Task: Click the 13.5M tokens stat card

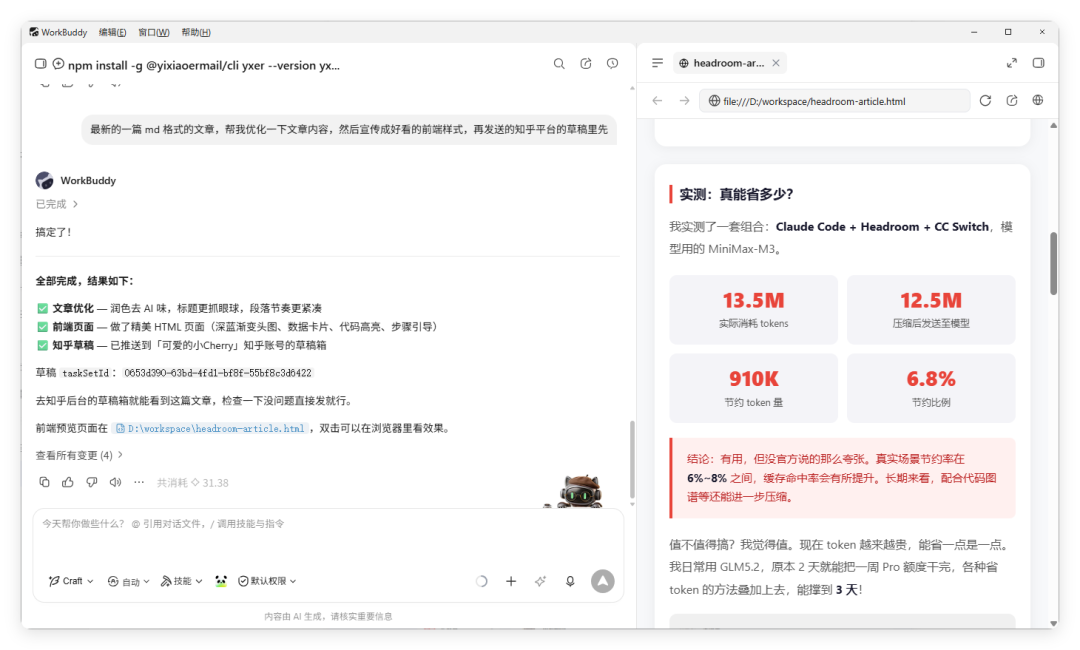Action: [754, 310]
